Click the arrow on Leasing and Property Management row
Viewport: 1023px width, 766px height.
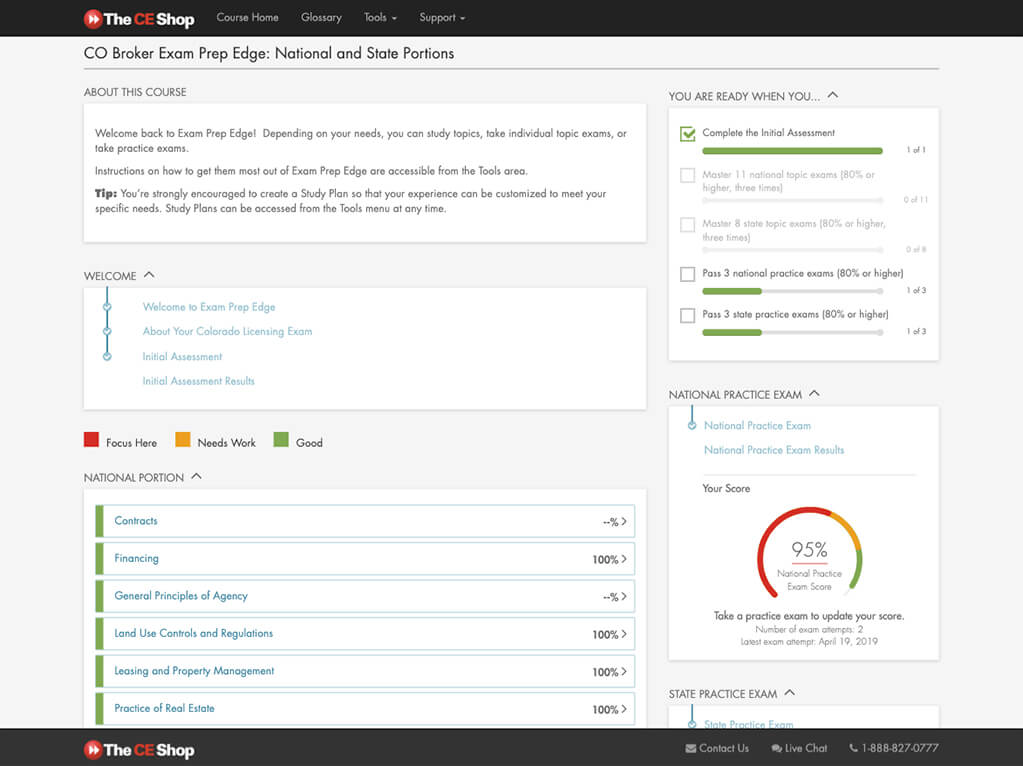(x=624, y=671)
